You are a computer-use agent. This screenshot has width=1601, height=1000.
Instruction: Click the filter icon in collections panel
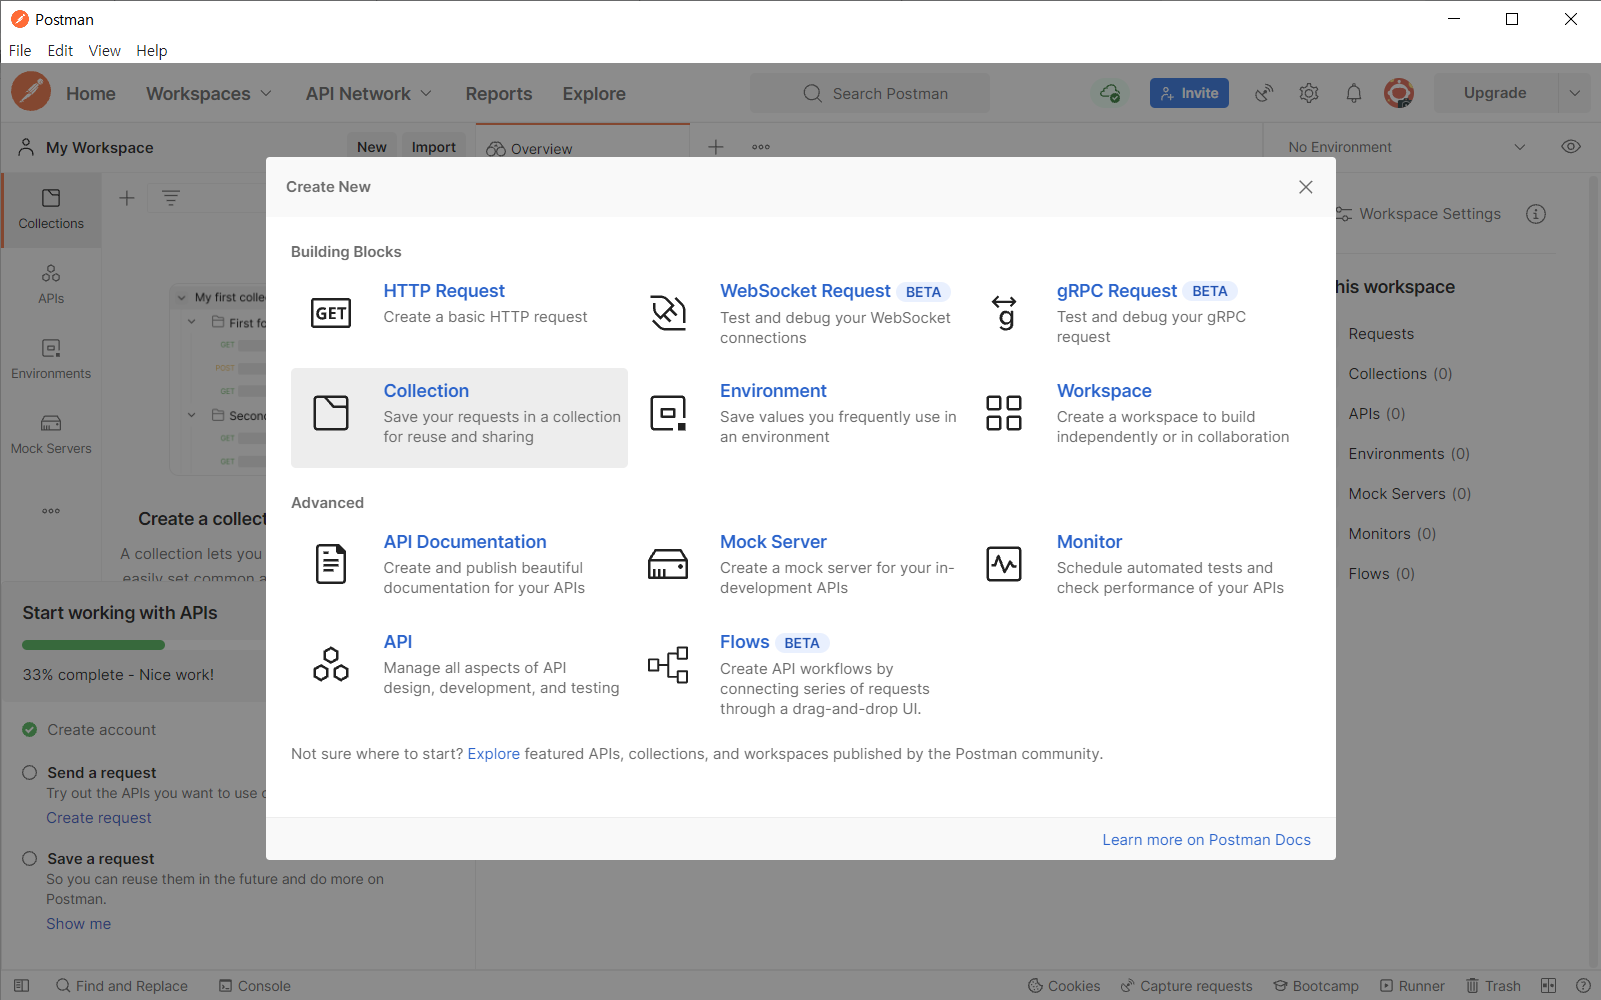pyautogui.click(x=171, y=198)
